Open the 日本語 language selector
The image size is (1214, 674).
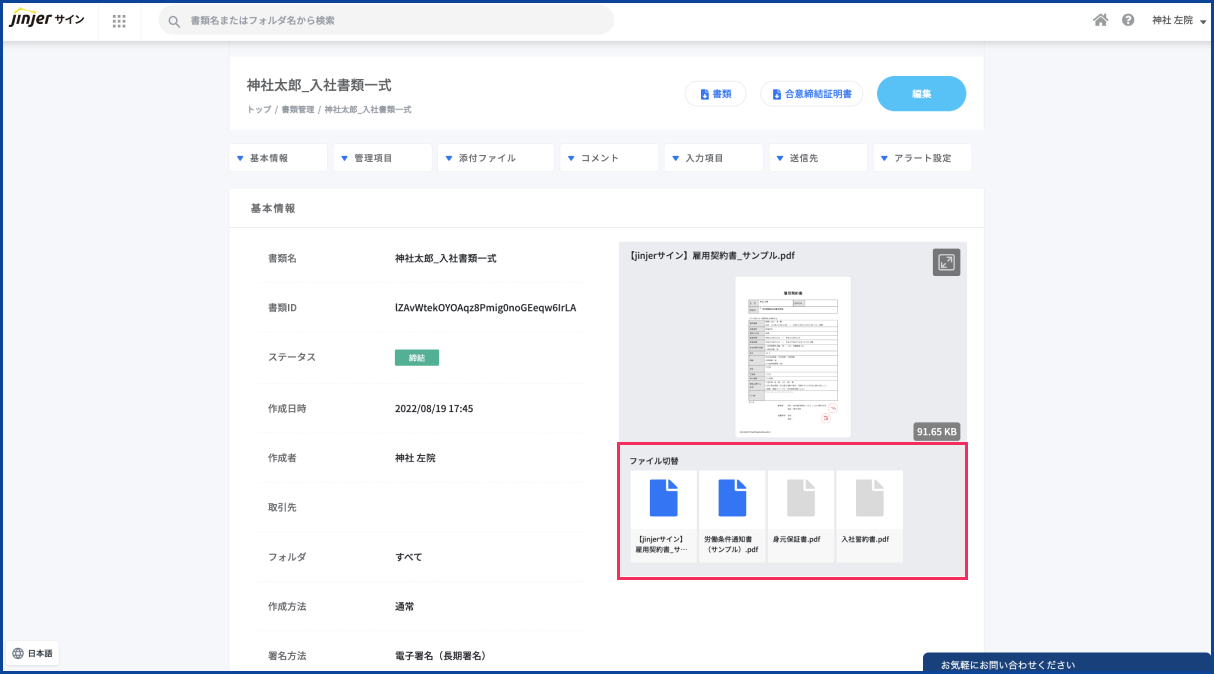pos(33,653)
